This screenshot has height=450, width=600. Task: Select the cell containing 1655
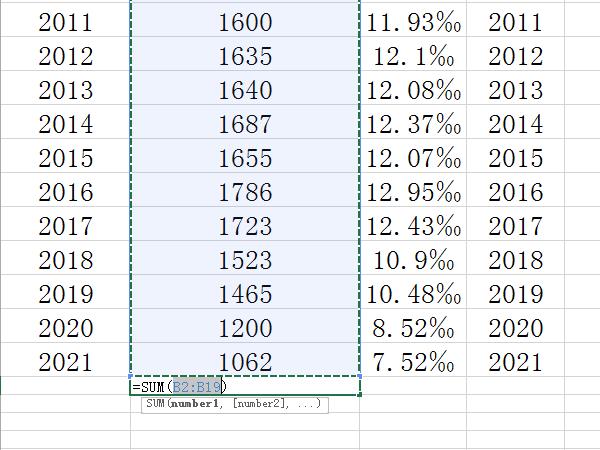click(x=244, y=158)
